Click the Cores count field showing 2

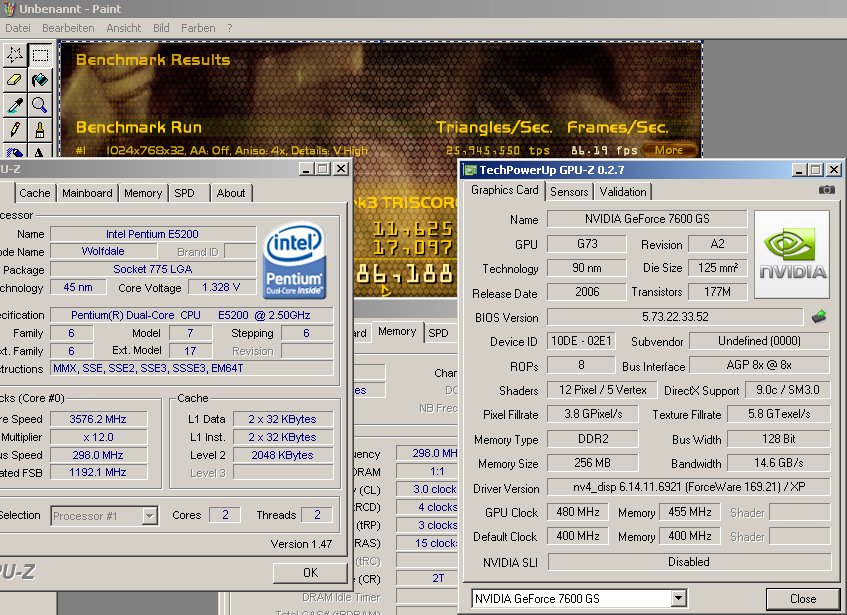pyautogui.click(x=225, y=515)
